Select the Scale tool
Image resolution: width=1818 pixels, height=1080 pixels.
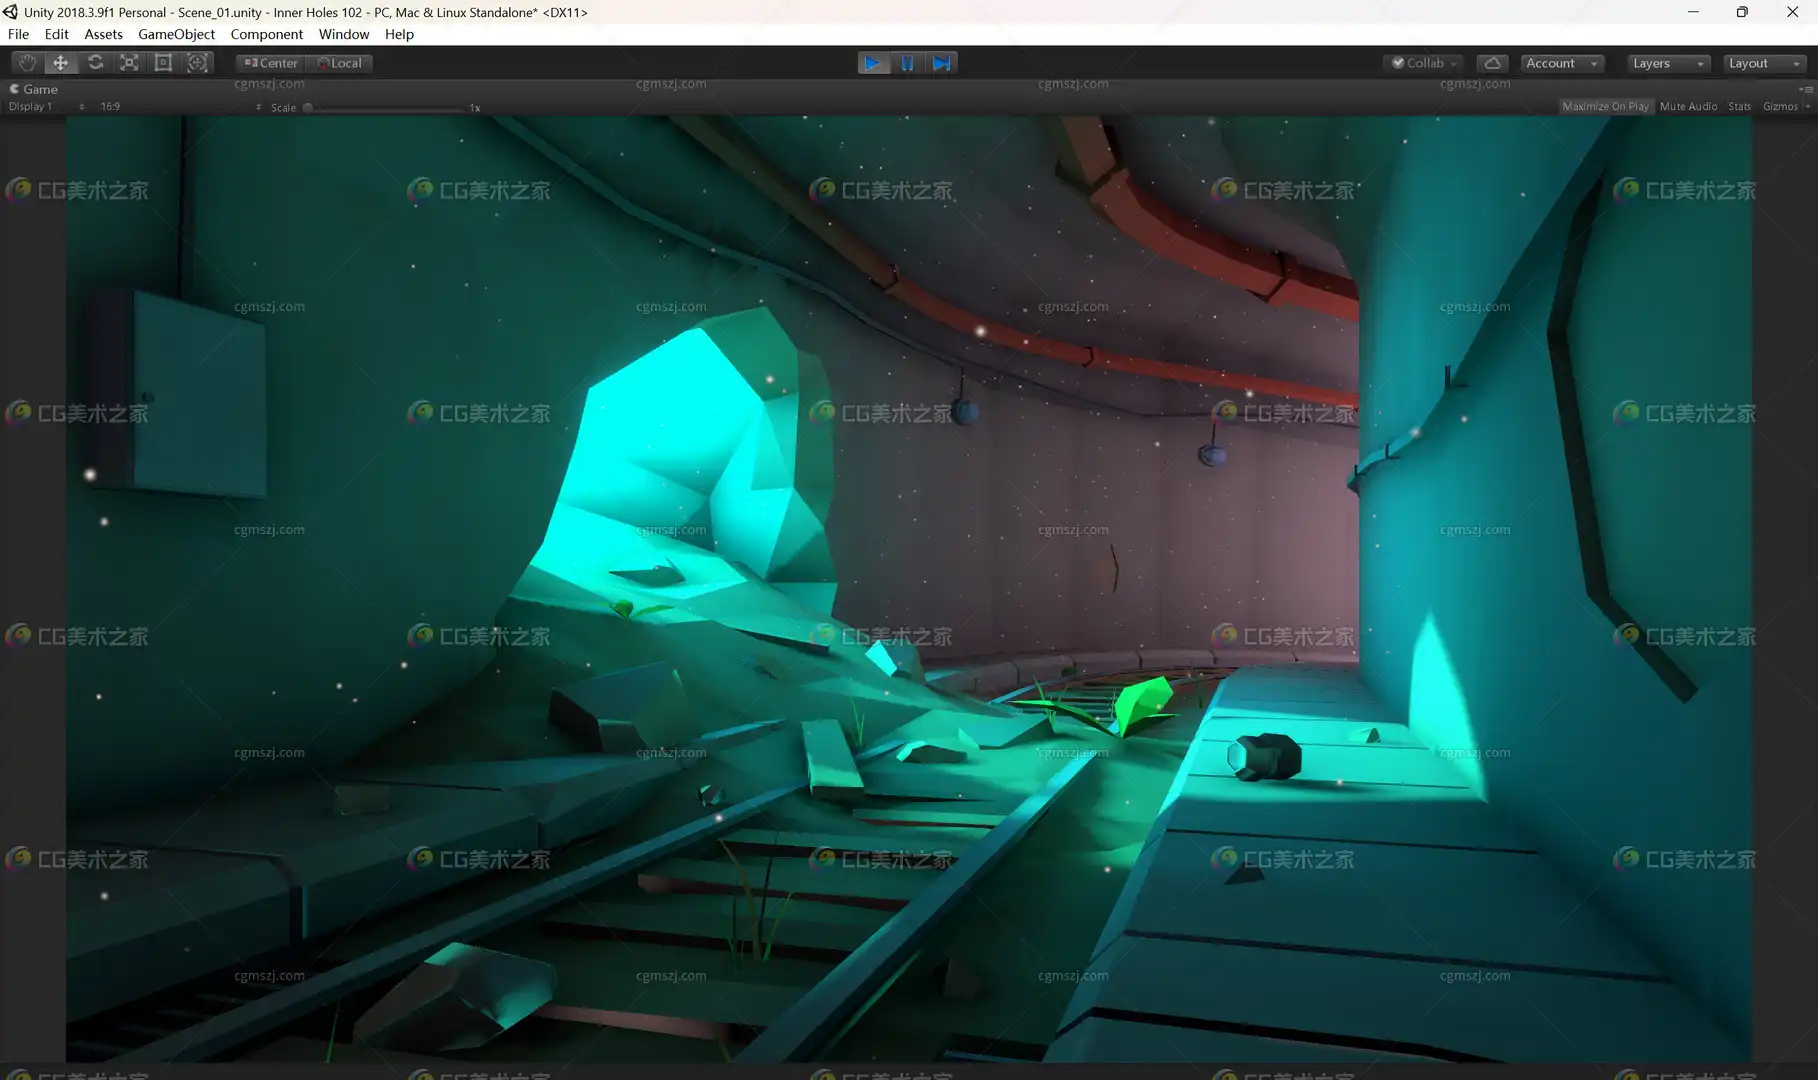click(x=129, y=63)
